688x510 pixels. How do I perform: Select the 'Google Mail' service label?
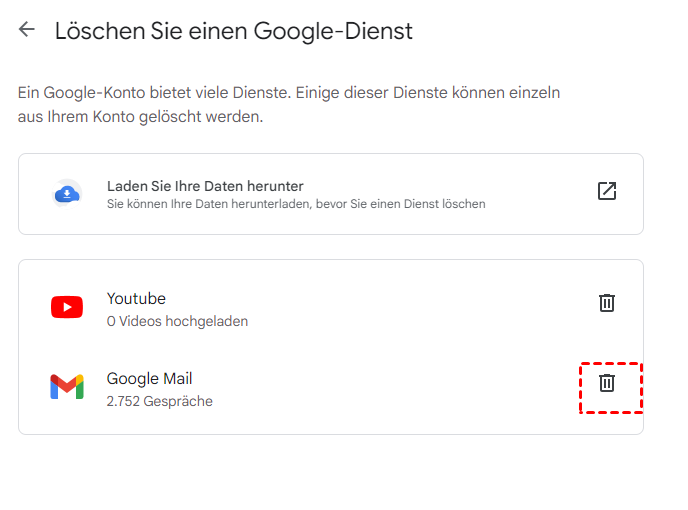point(149,378)
